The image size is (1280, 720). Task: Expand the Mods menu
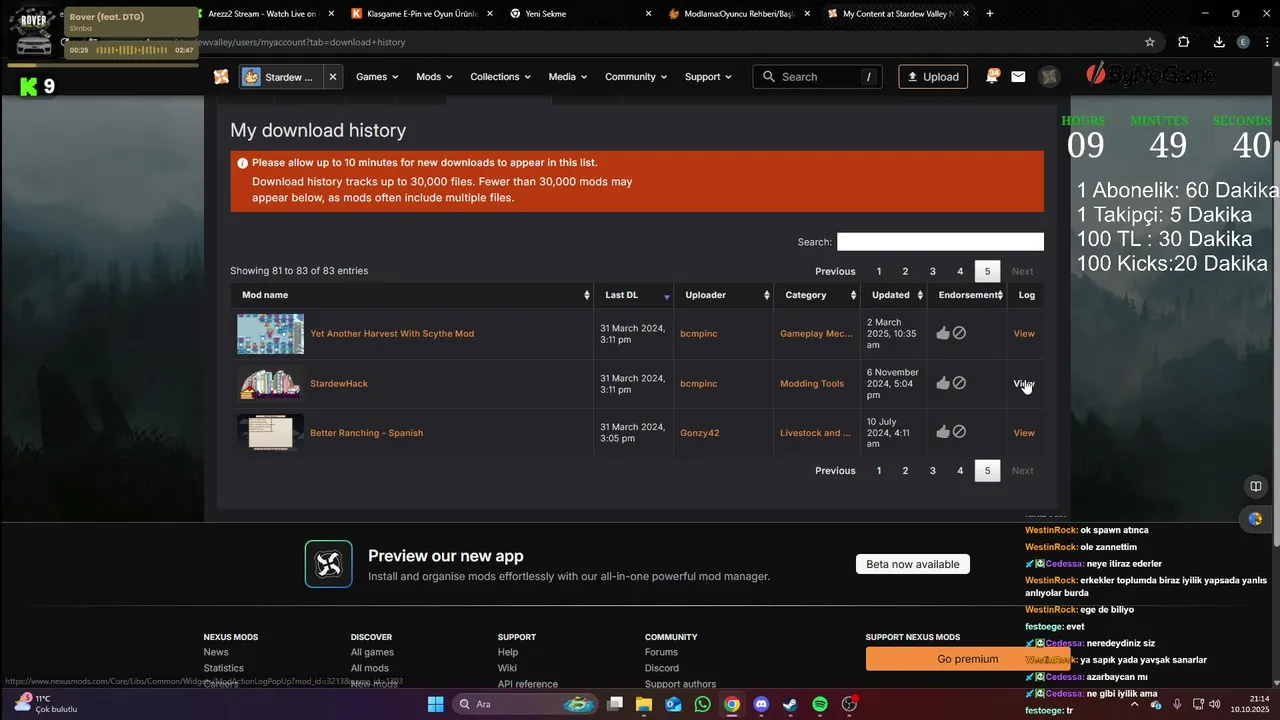click(x=434, y=77)
